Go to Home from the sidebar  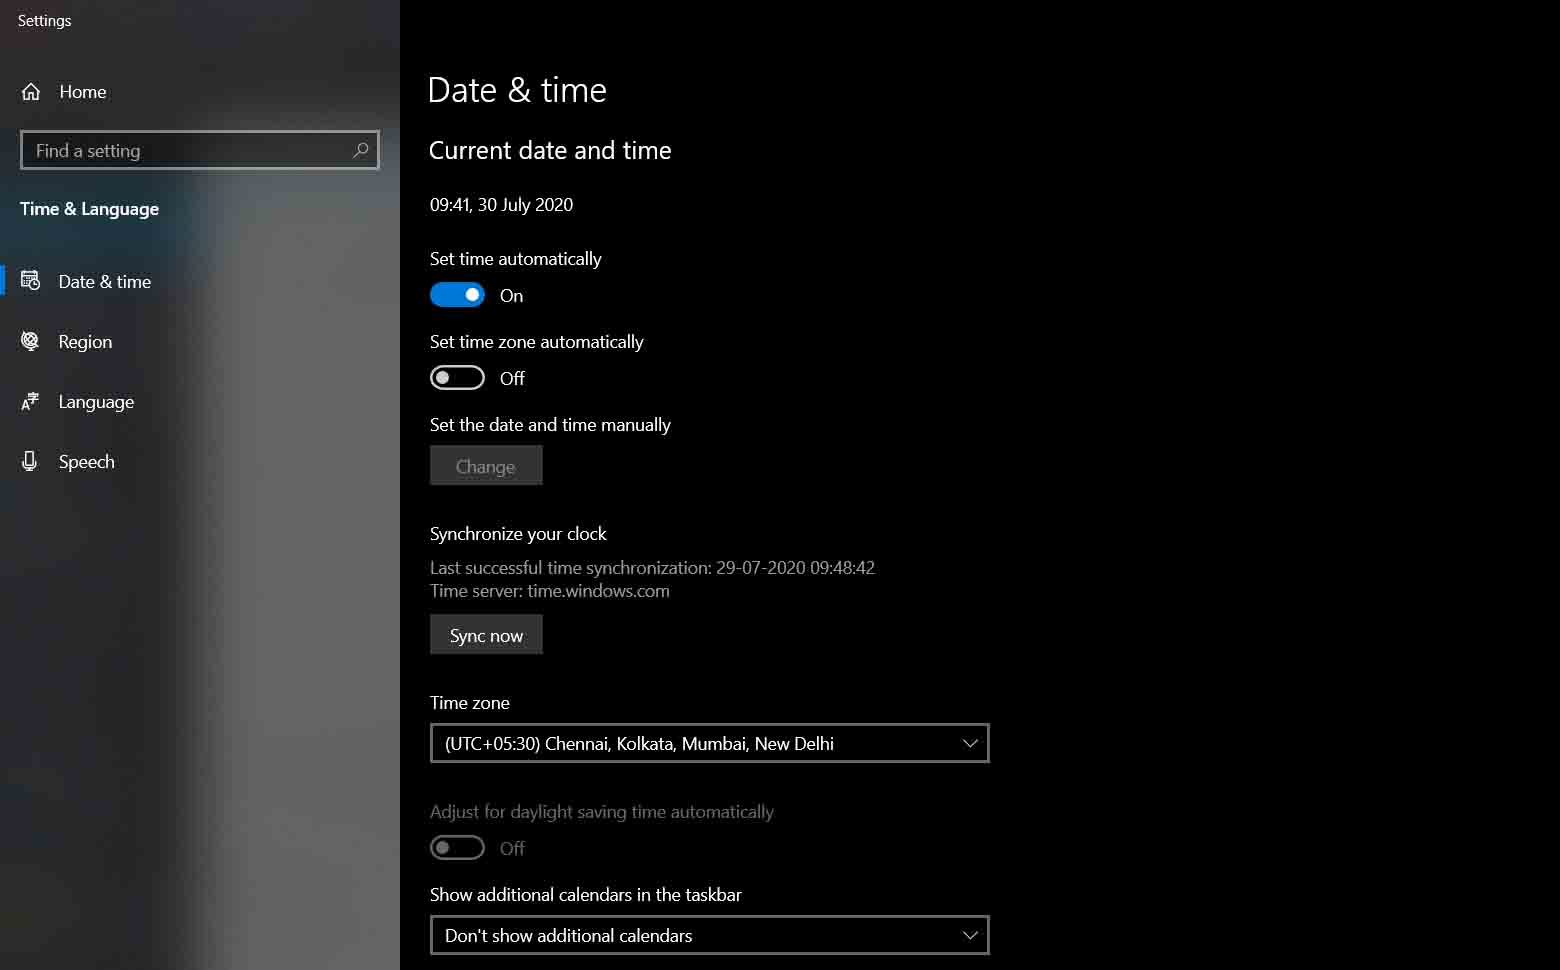pos(83,91)
